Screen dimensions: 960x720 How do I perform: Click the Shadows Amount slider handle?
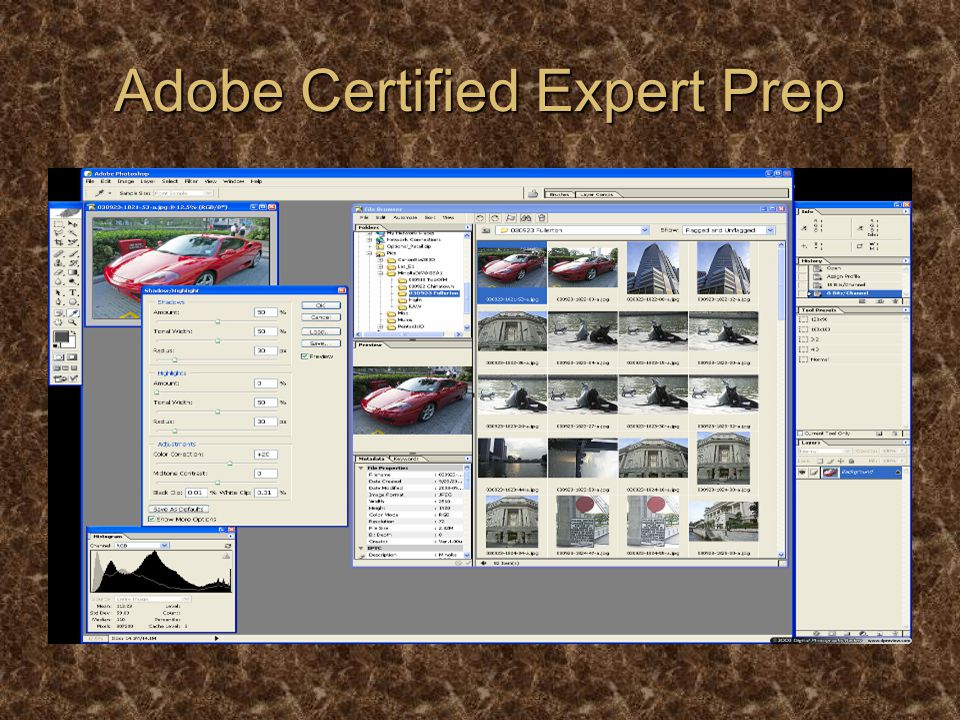point(217,321)
